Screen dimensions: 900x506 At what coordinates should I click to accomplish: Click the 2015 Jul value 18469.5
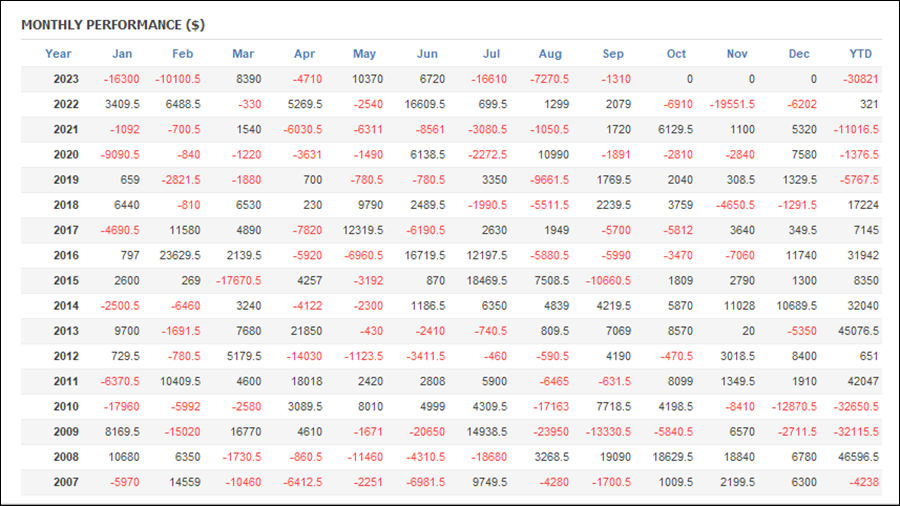tap(487, 281)
